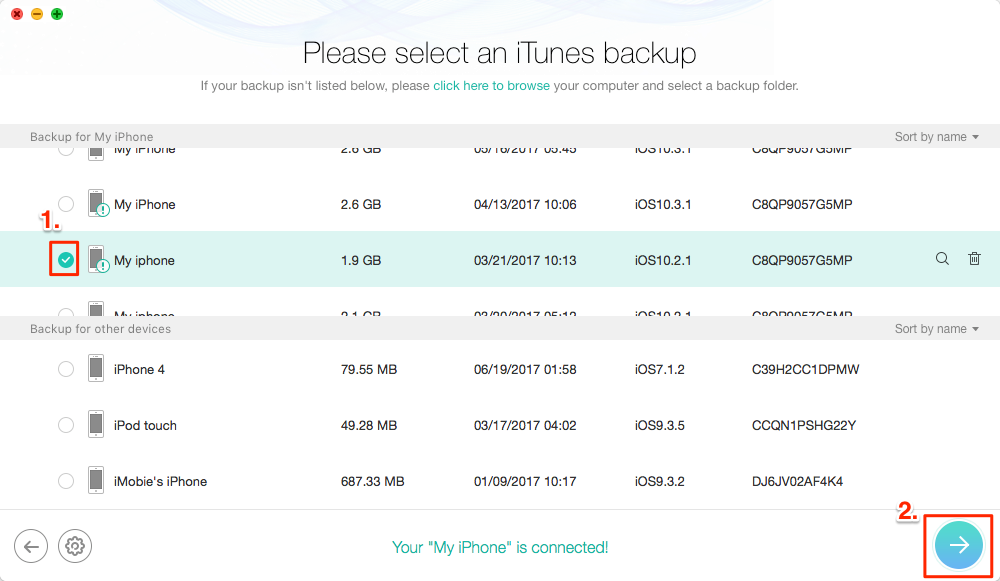Deselect the checked My iphone 1.9 GB backup
The width and height of the screenshot is (1000, 581).
pos(66,260)
